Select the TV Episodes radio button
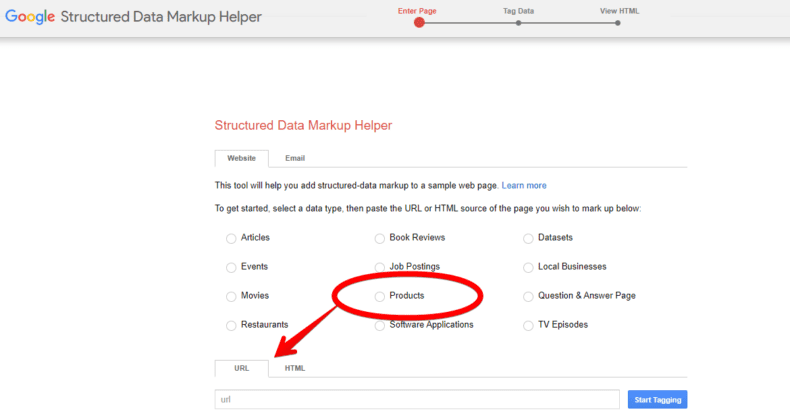This screenshot has height=418, width=790. click(528, 326)
